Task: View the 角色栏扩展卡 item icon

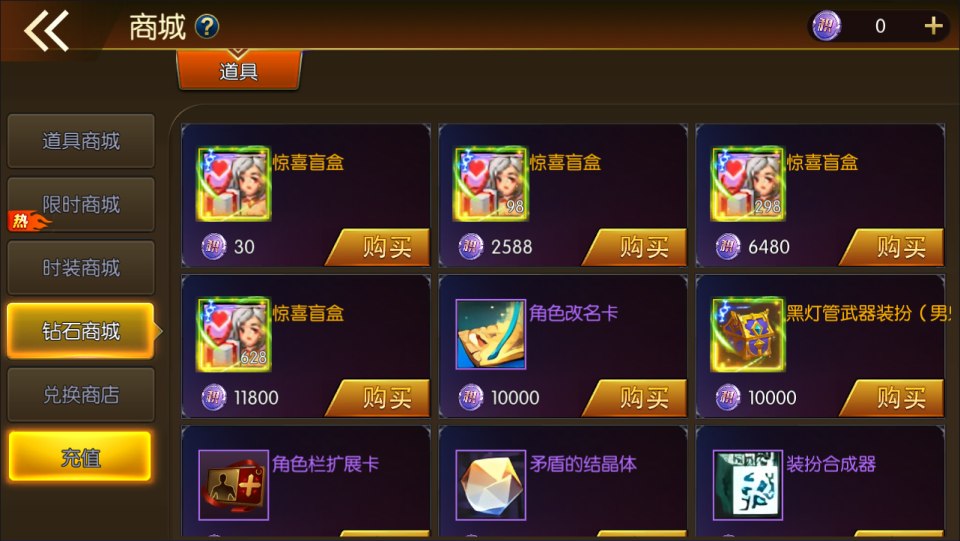Action: pyautogui.click(x=234, y=485)
